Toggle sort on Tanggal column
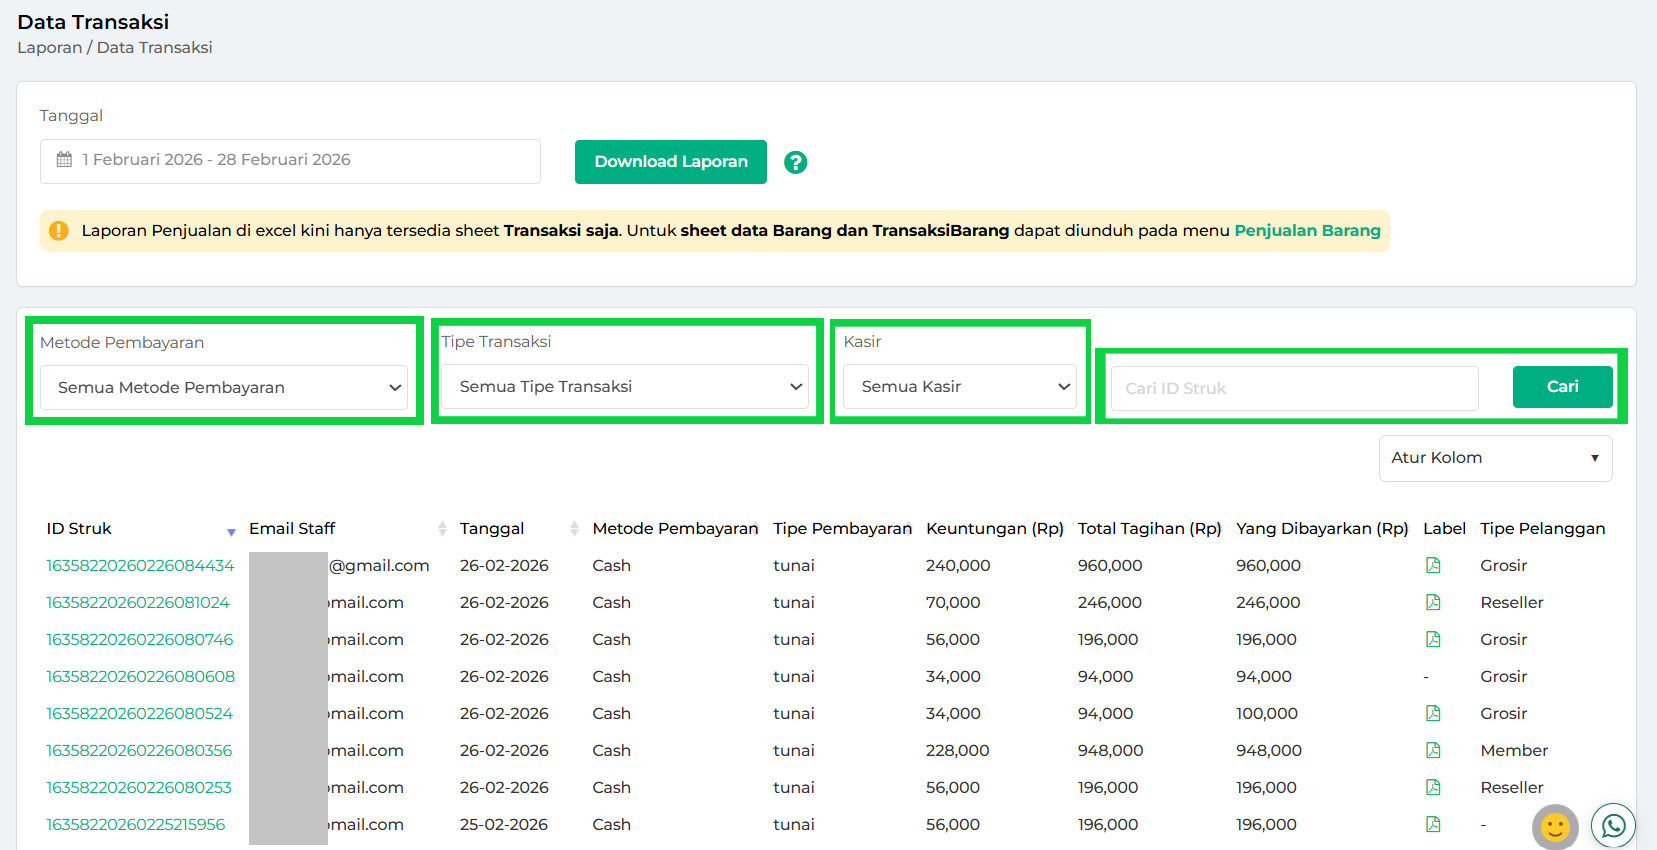The width and height of the screenshot is (1657, 850). 574,529
